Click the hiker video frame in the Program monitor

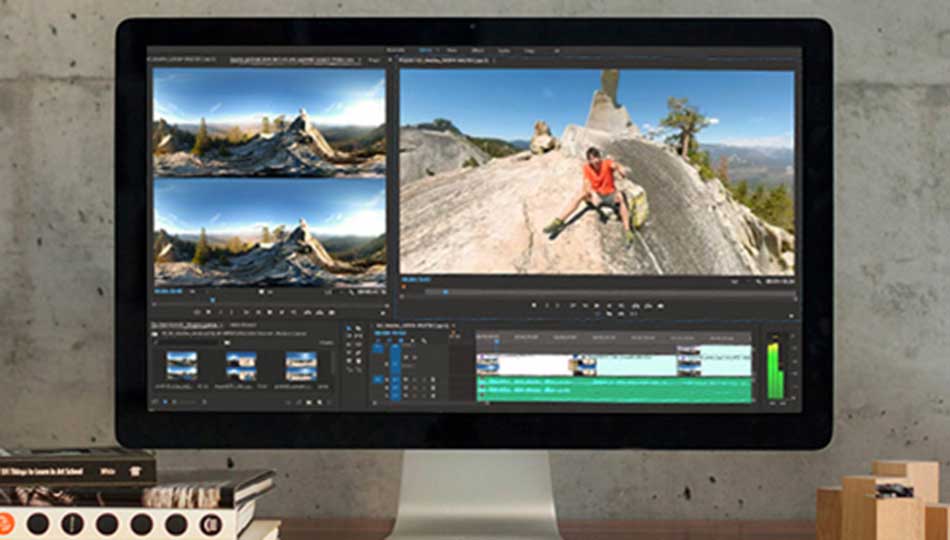click(x=597, y=172)
